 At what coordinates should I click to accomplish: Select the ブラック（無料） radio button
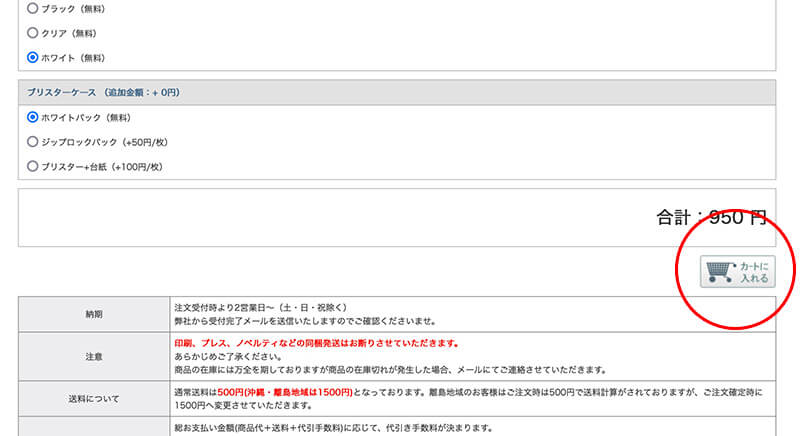(x=32, y=8)
